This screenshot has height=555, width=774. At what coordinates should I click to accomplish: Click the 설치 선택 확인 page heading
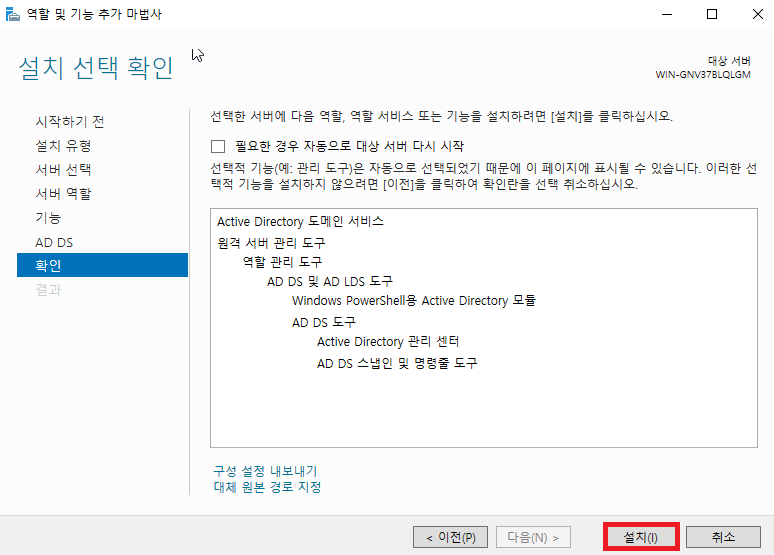[96, 68]
